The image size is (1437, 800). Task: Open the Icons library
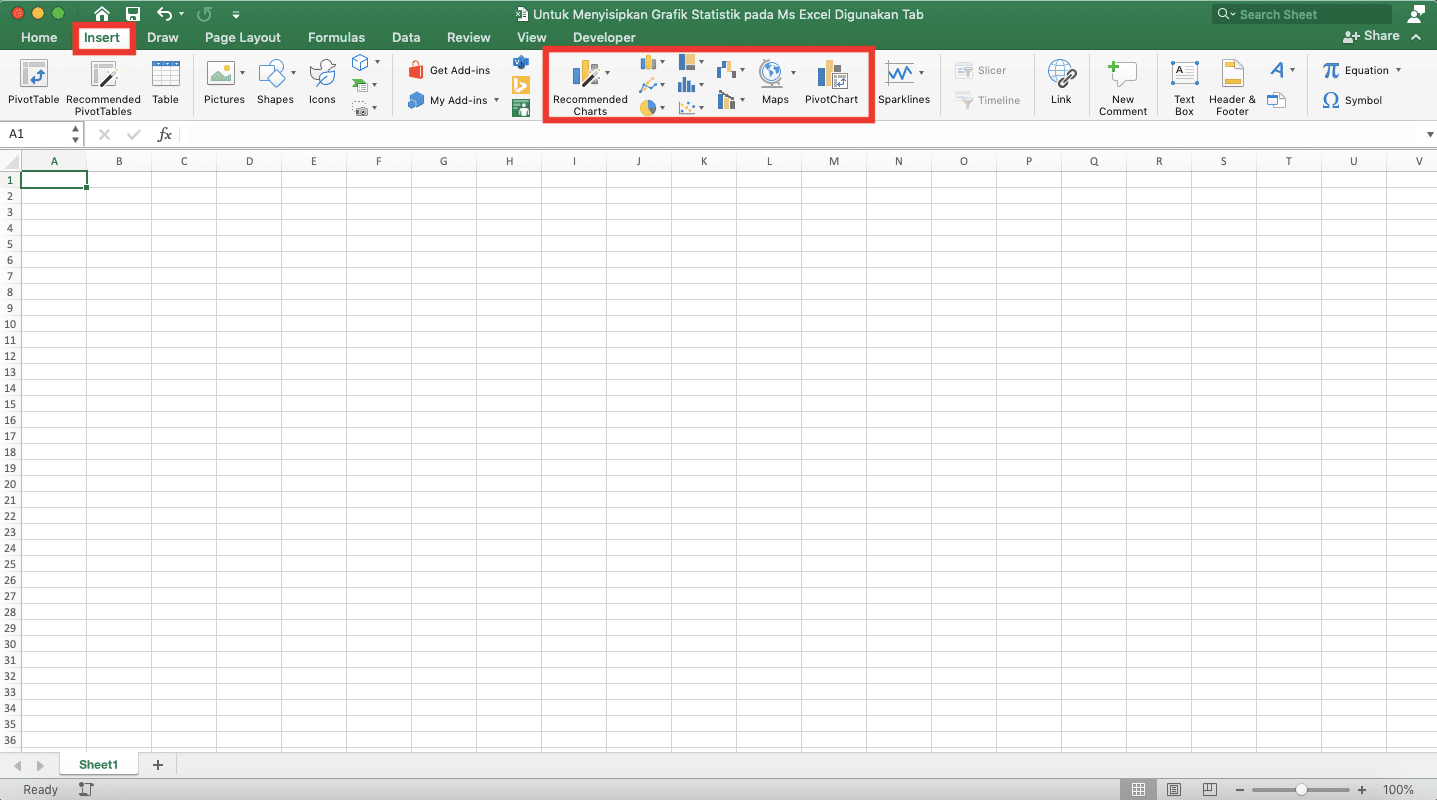pos(322,82)
